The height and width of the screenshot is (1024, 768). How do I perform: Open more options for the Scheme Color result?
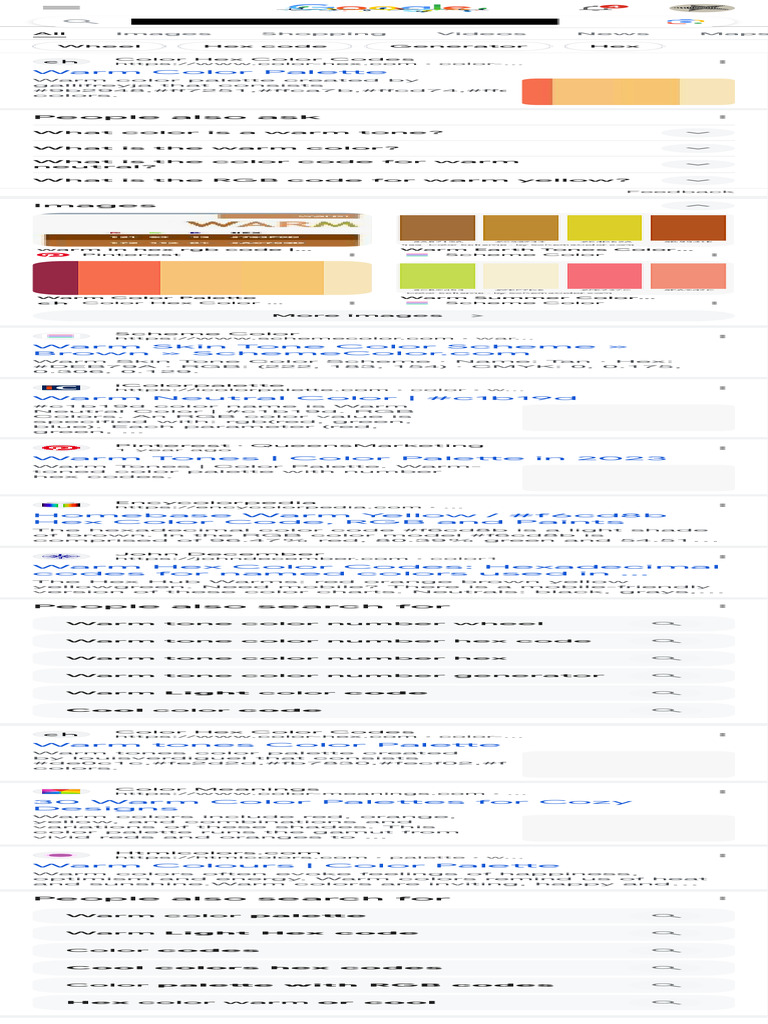(722, 336)
